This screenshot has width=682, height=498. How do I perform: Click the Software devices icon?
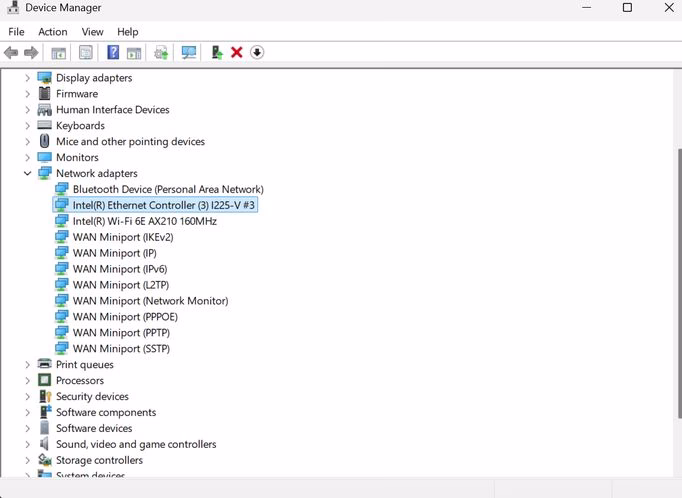pyautogui.click(x=44, y=428)
